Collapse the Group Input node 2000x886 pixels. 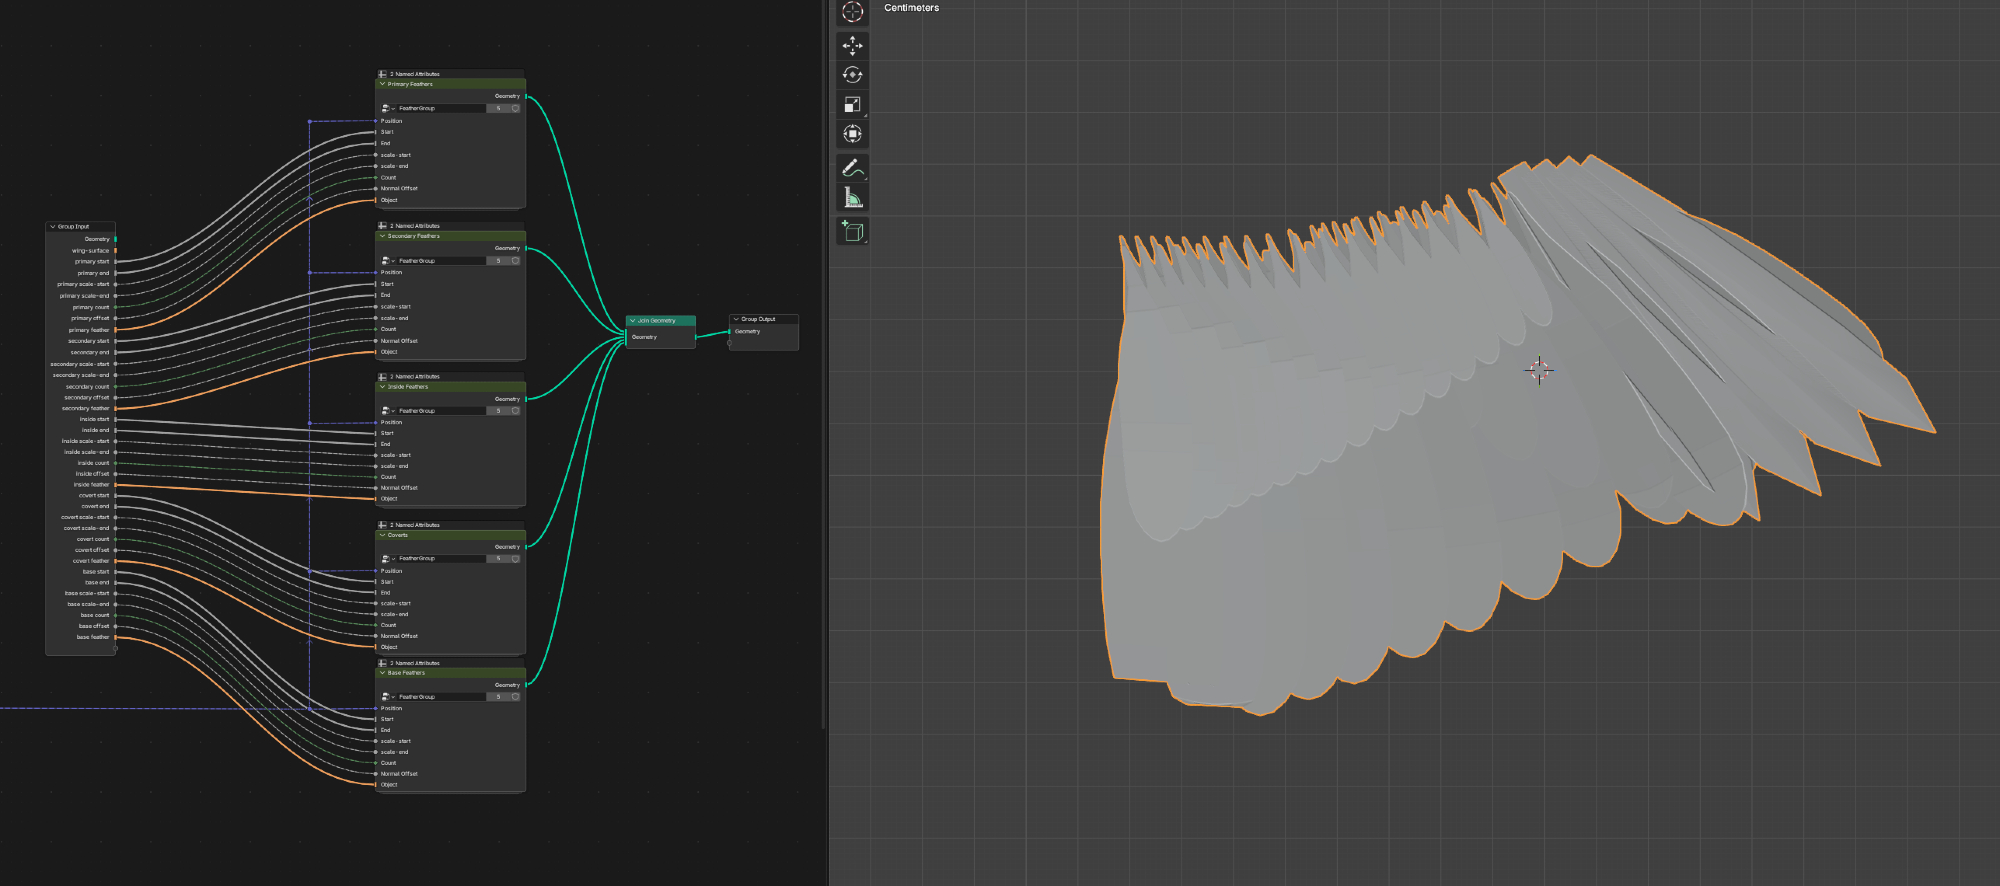click(x=52, y=227)
